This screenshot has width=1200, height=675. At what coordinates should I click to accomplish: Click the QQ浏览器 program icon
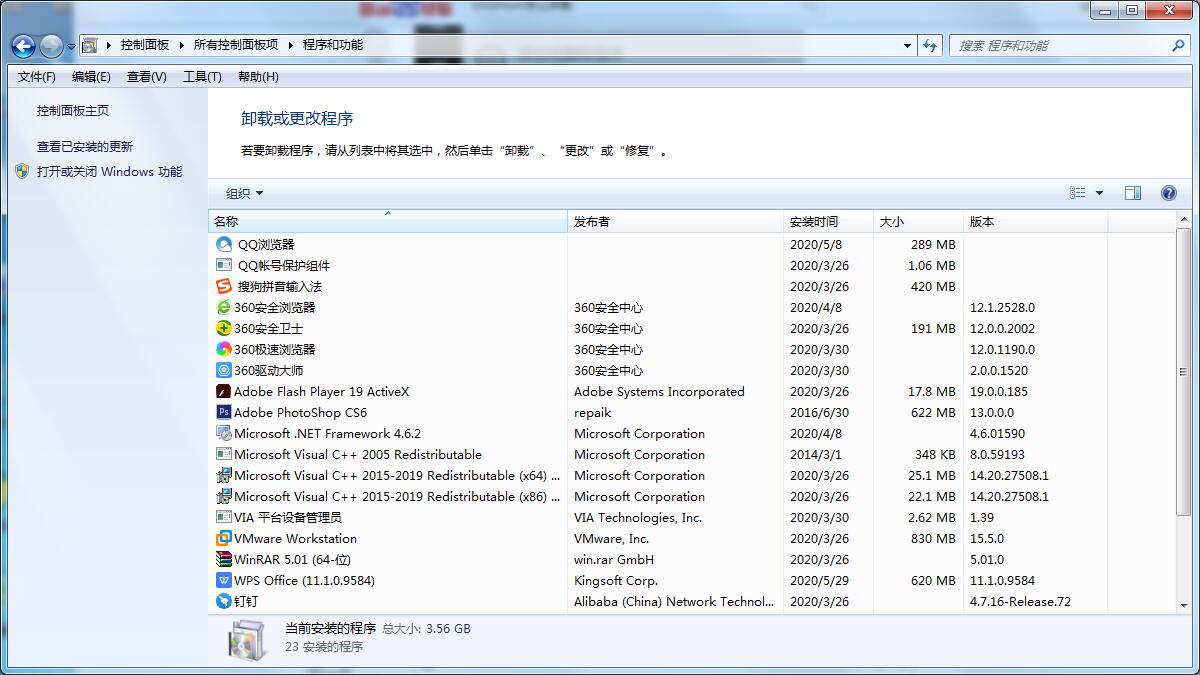point(224,244)
